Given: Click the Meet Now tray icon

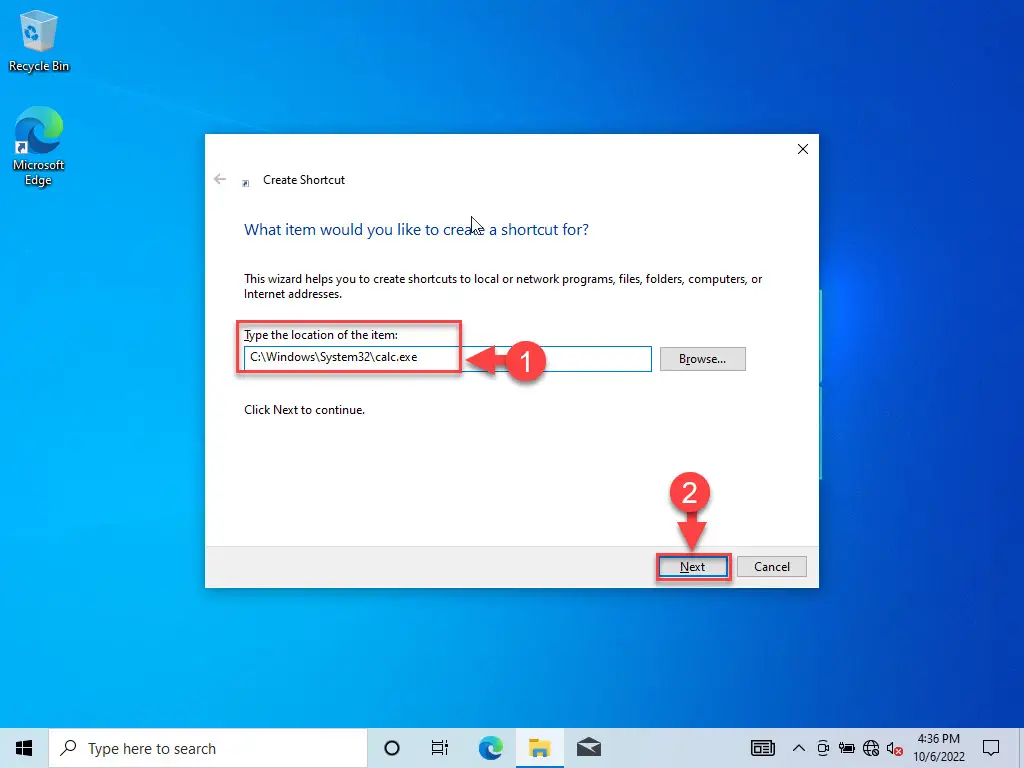Looking at the screenshot, I should pyautogui.click(x=823, y=748).
